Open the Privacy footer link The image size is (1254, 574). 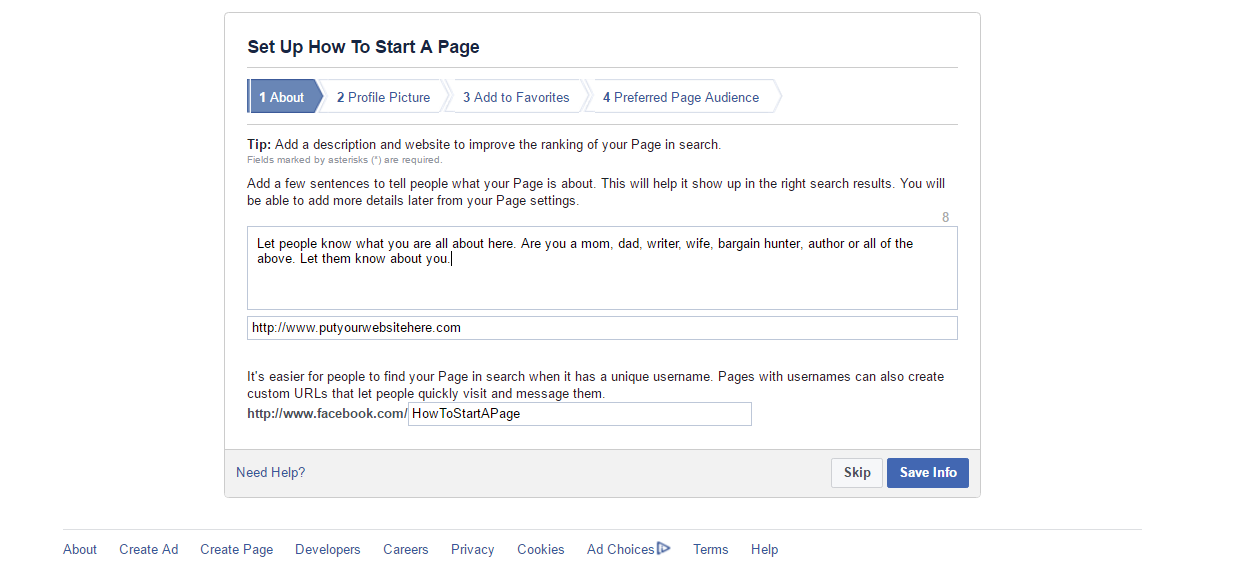[x=473, y=549]
